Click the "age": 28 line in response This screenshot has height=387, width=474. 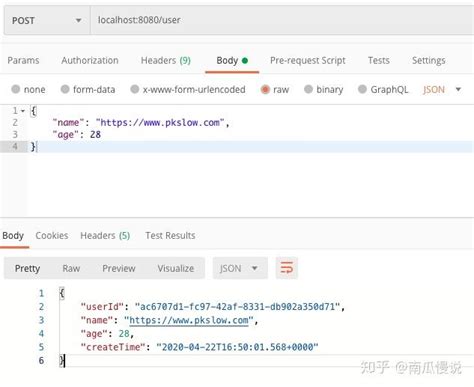(x=107, y=334)
